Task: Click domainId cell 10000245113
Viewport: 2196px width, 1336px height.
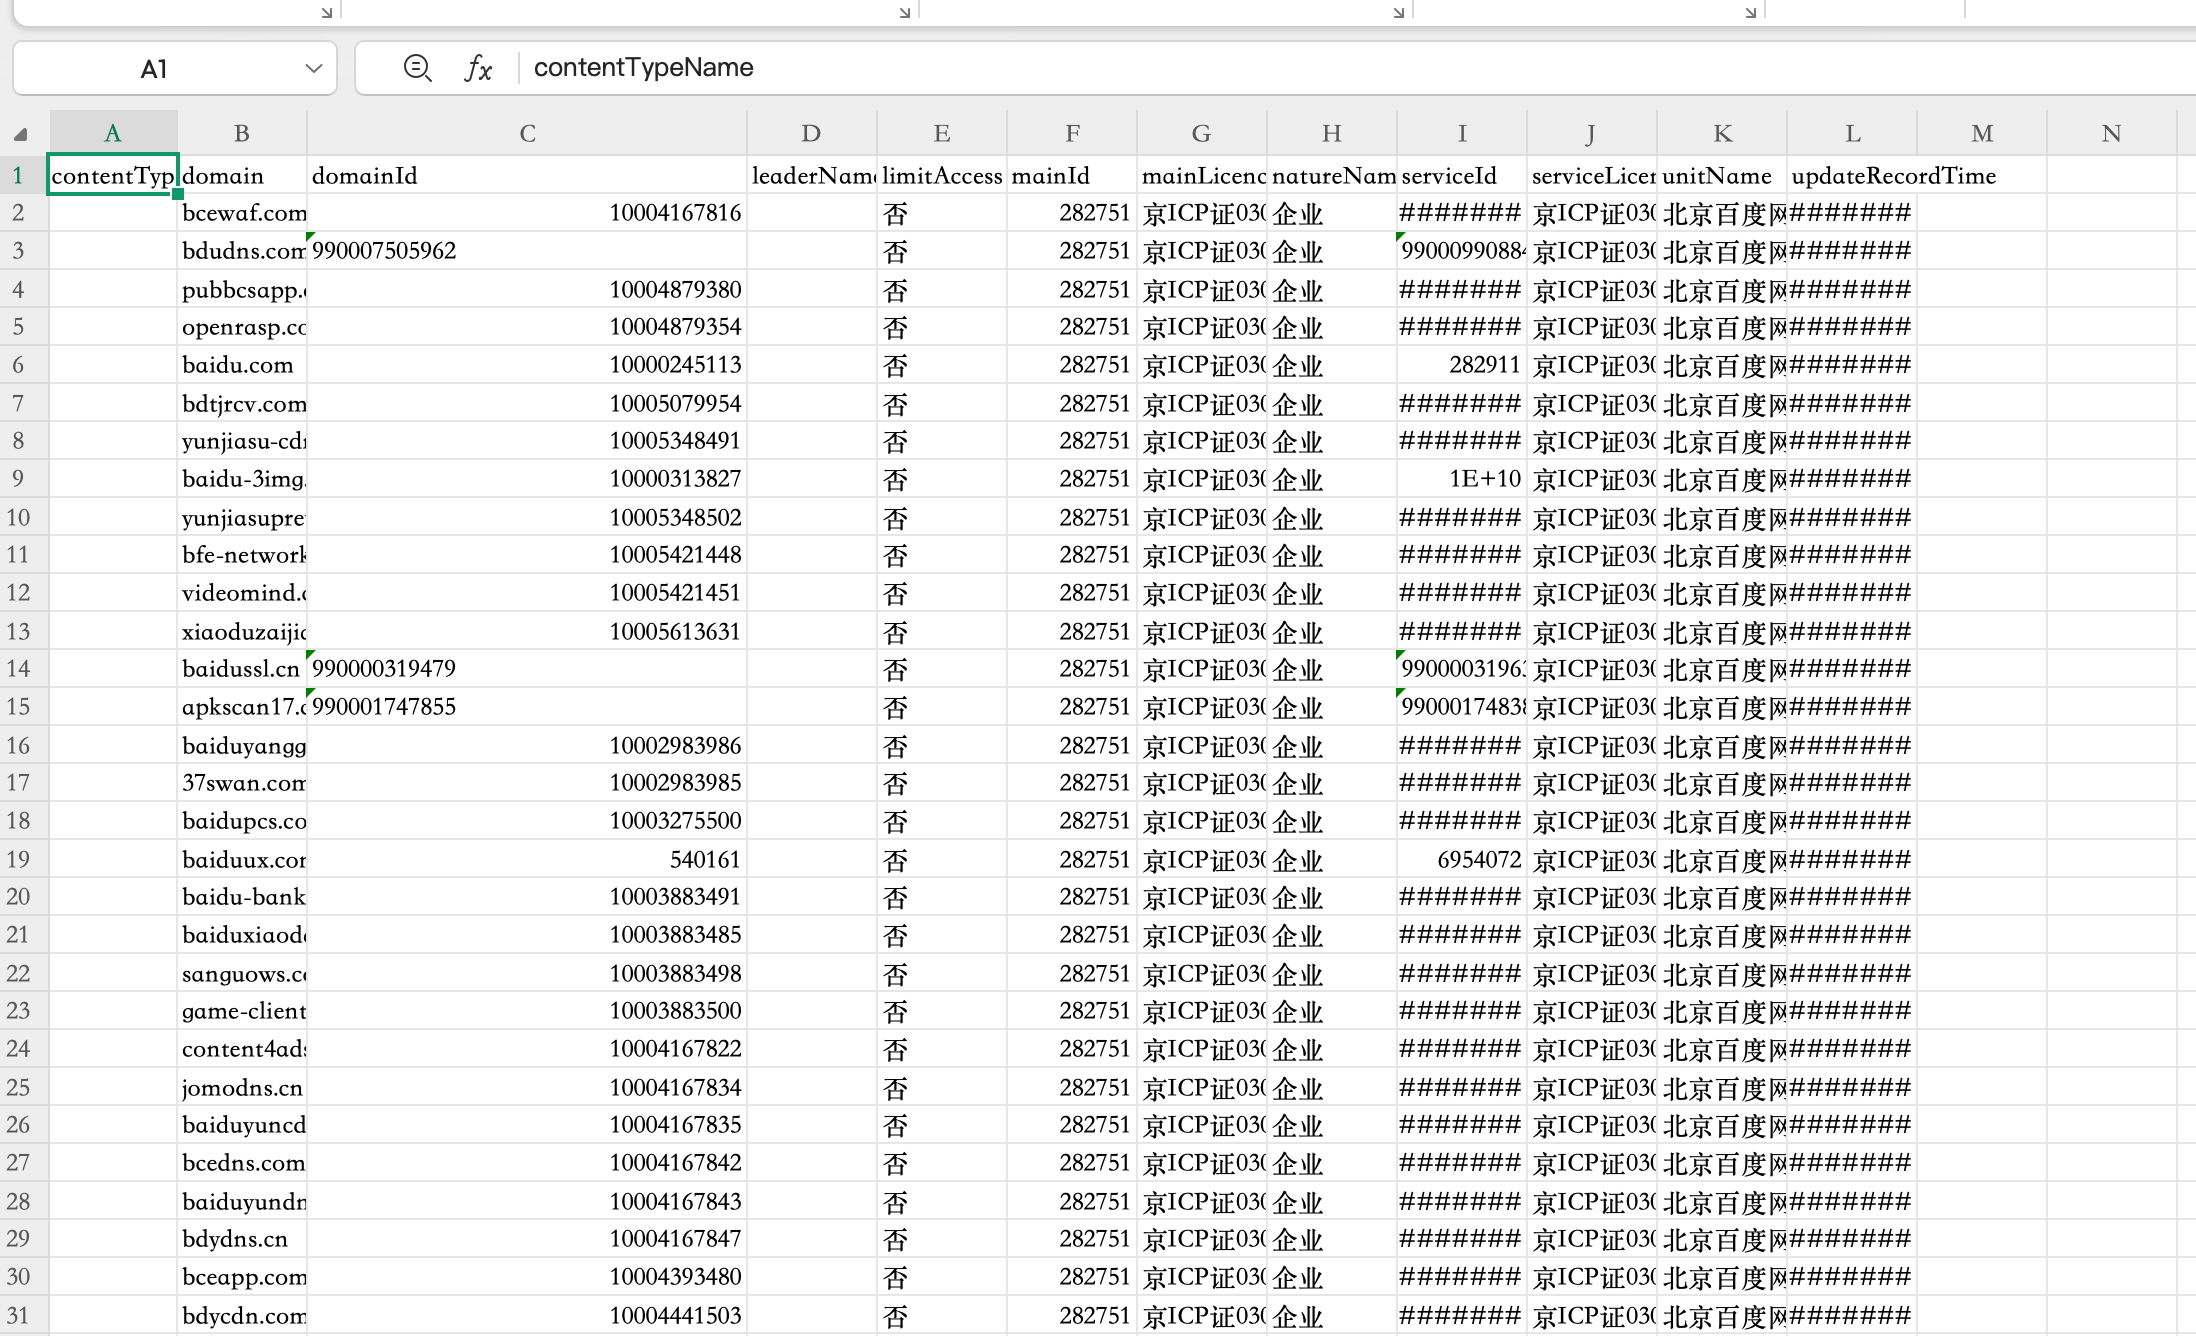Action: tap(527, 365)
